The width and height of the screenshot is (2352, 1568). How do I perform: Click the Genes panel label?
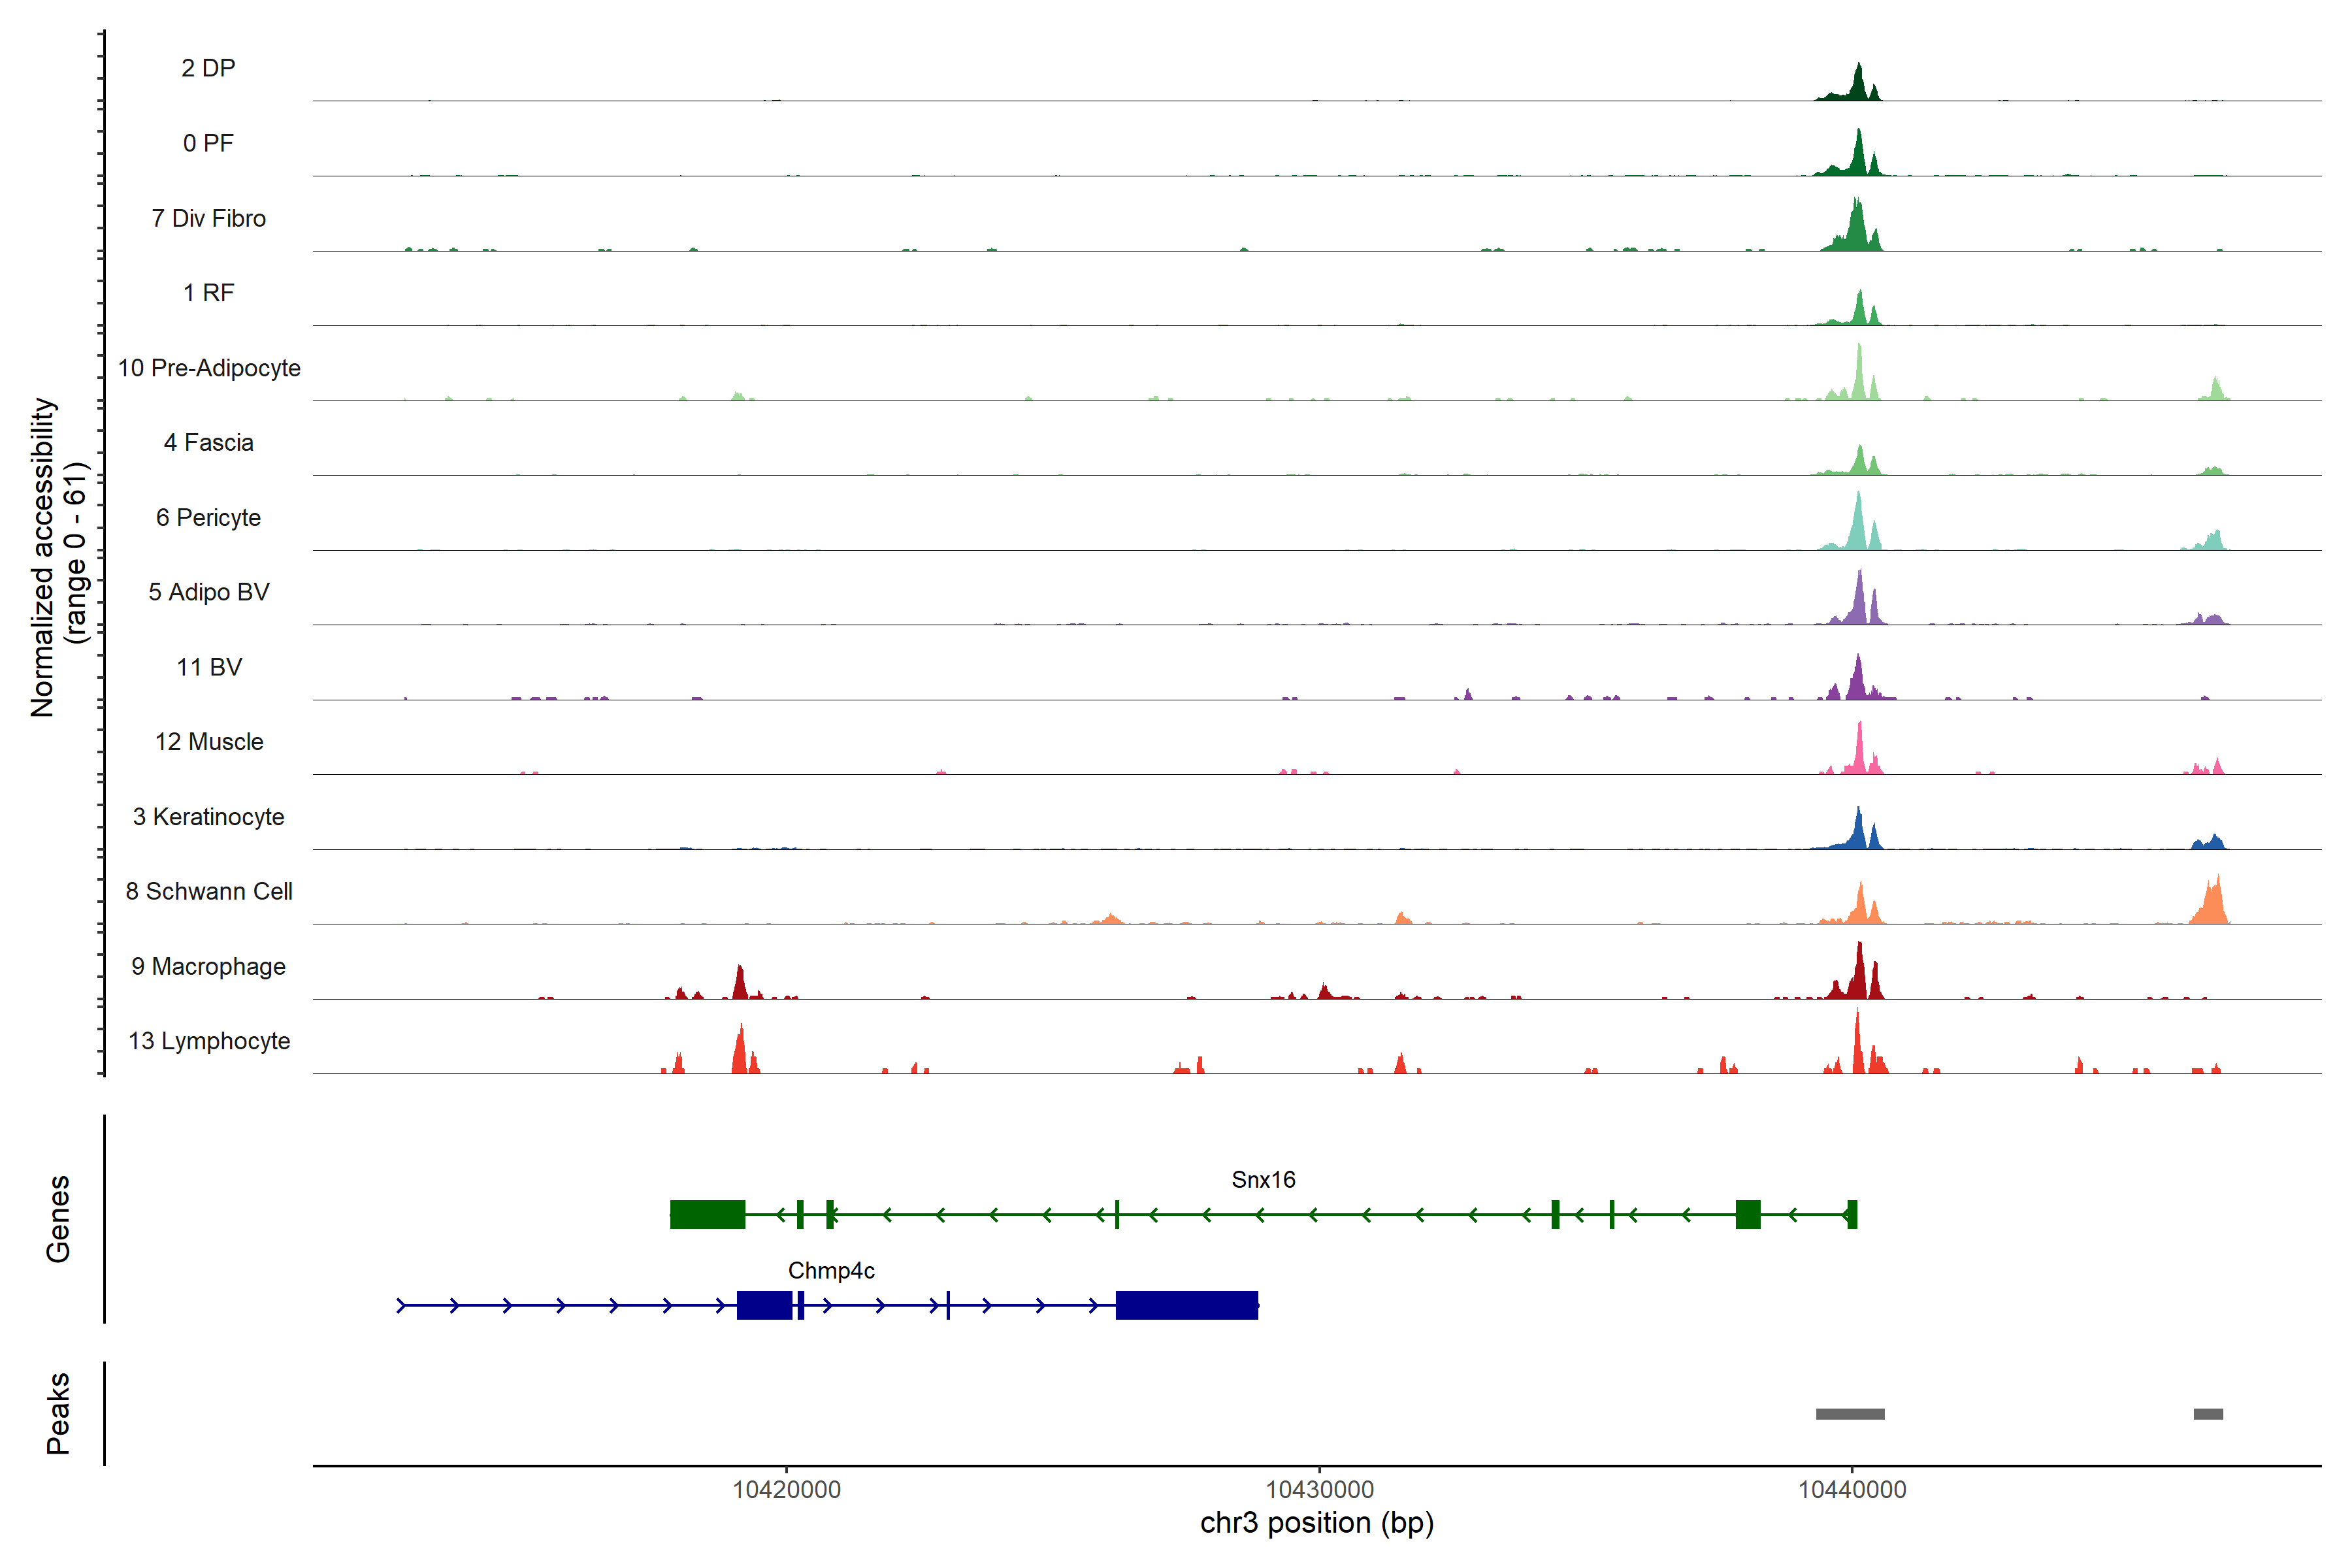click(58, 1218)
